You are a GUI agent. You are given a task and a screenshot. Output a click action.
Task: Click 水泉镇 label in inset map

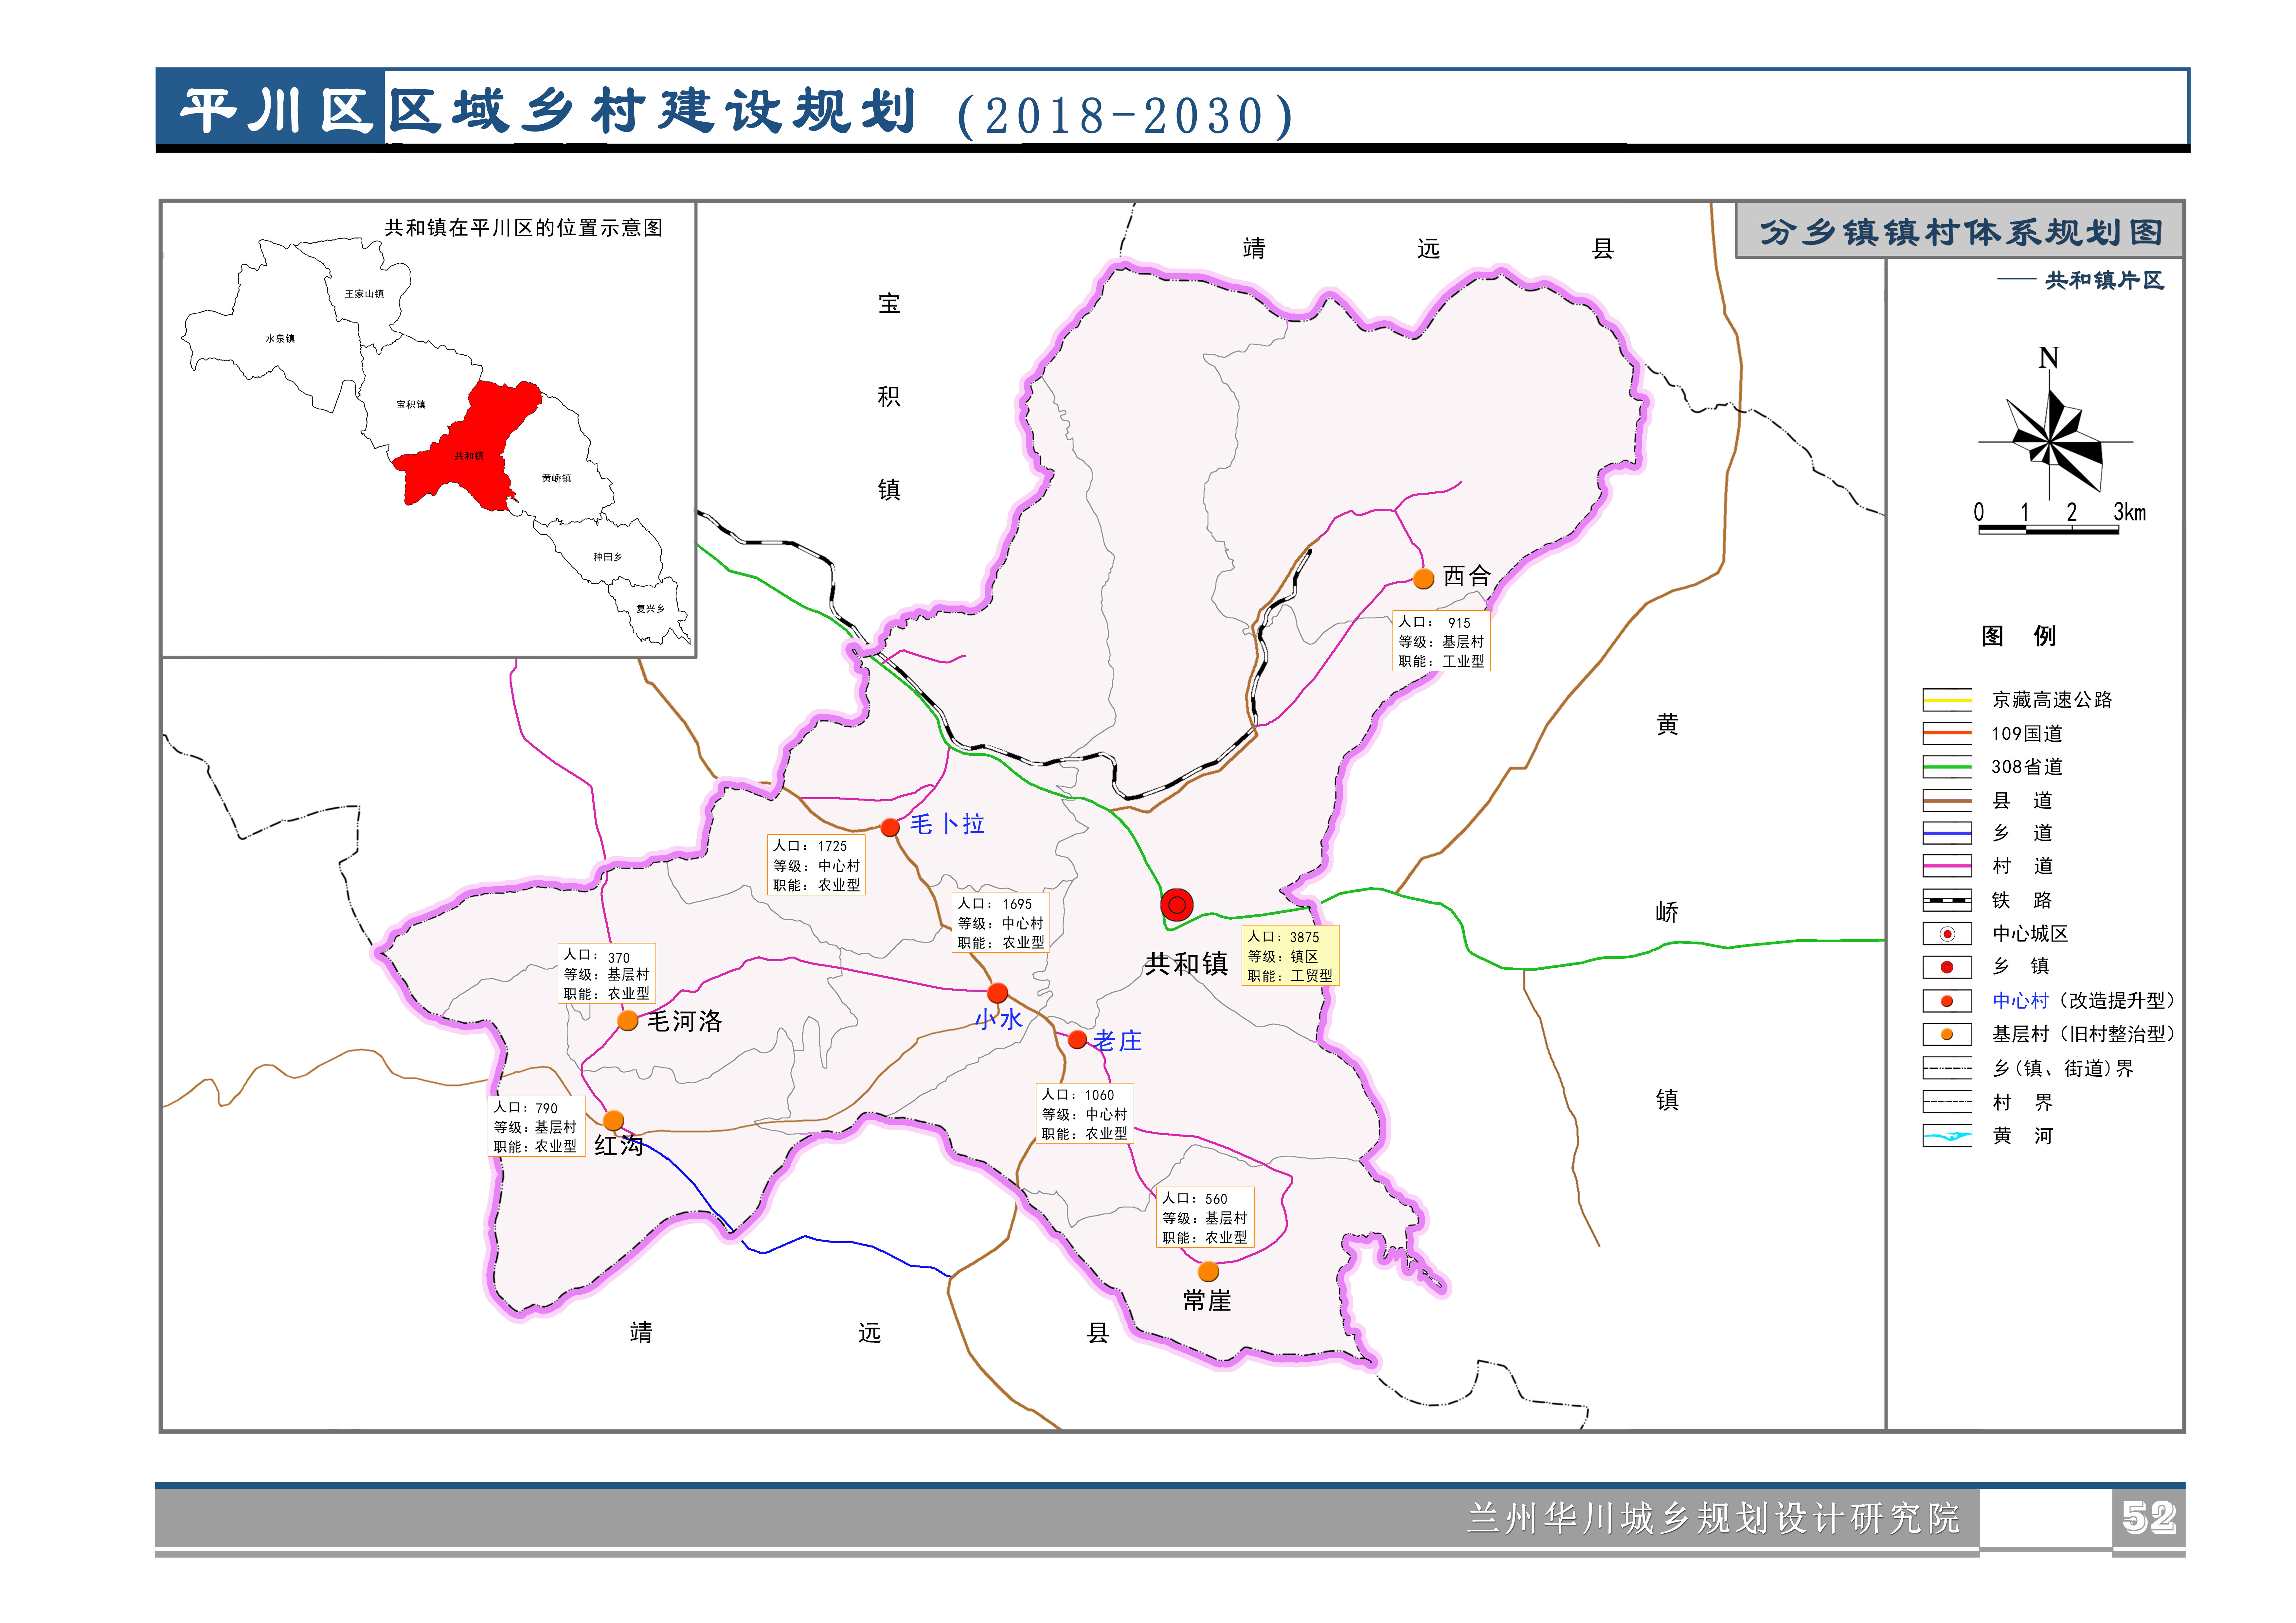[x=280, y=339]
